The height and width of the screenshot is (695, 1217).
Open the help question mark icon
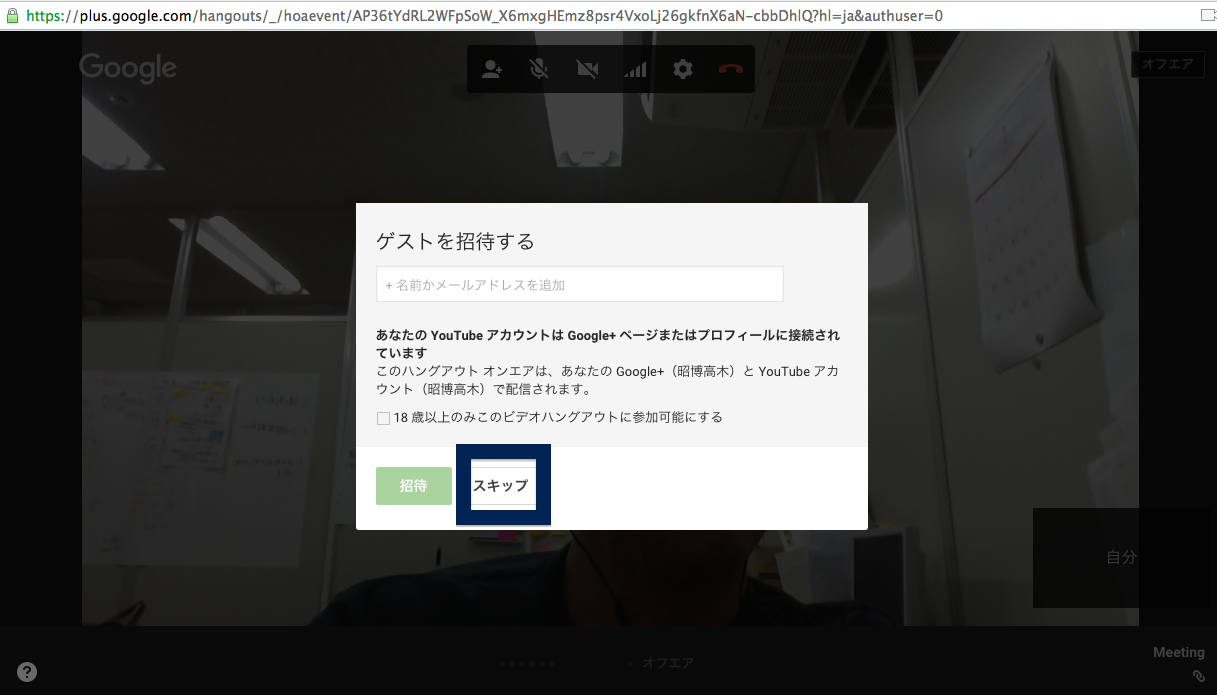(x=28, y=672)
